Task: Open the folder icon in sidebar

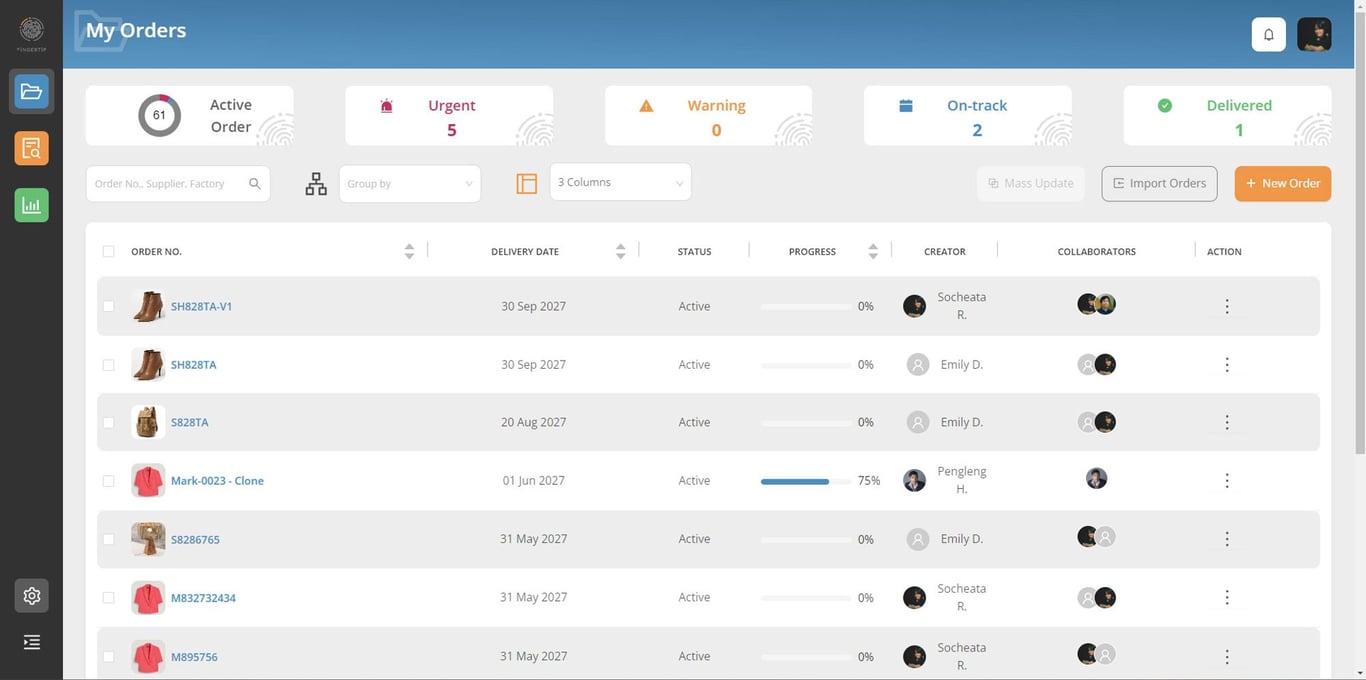Action: [x=31, y=92]
